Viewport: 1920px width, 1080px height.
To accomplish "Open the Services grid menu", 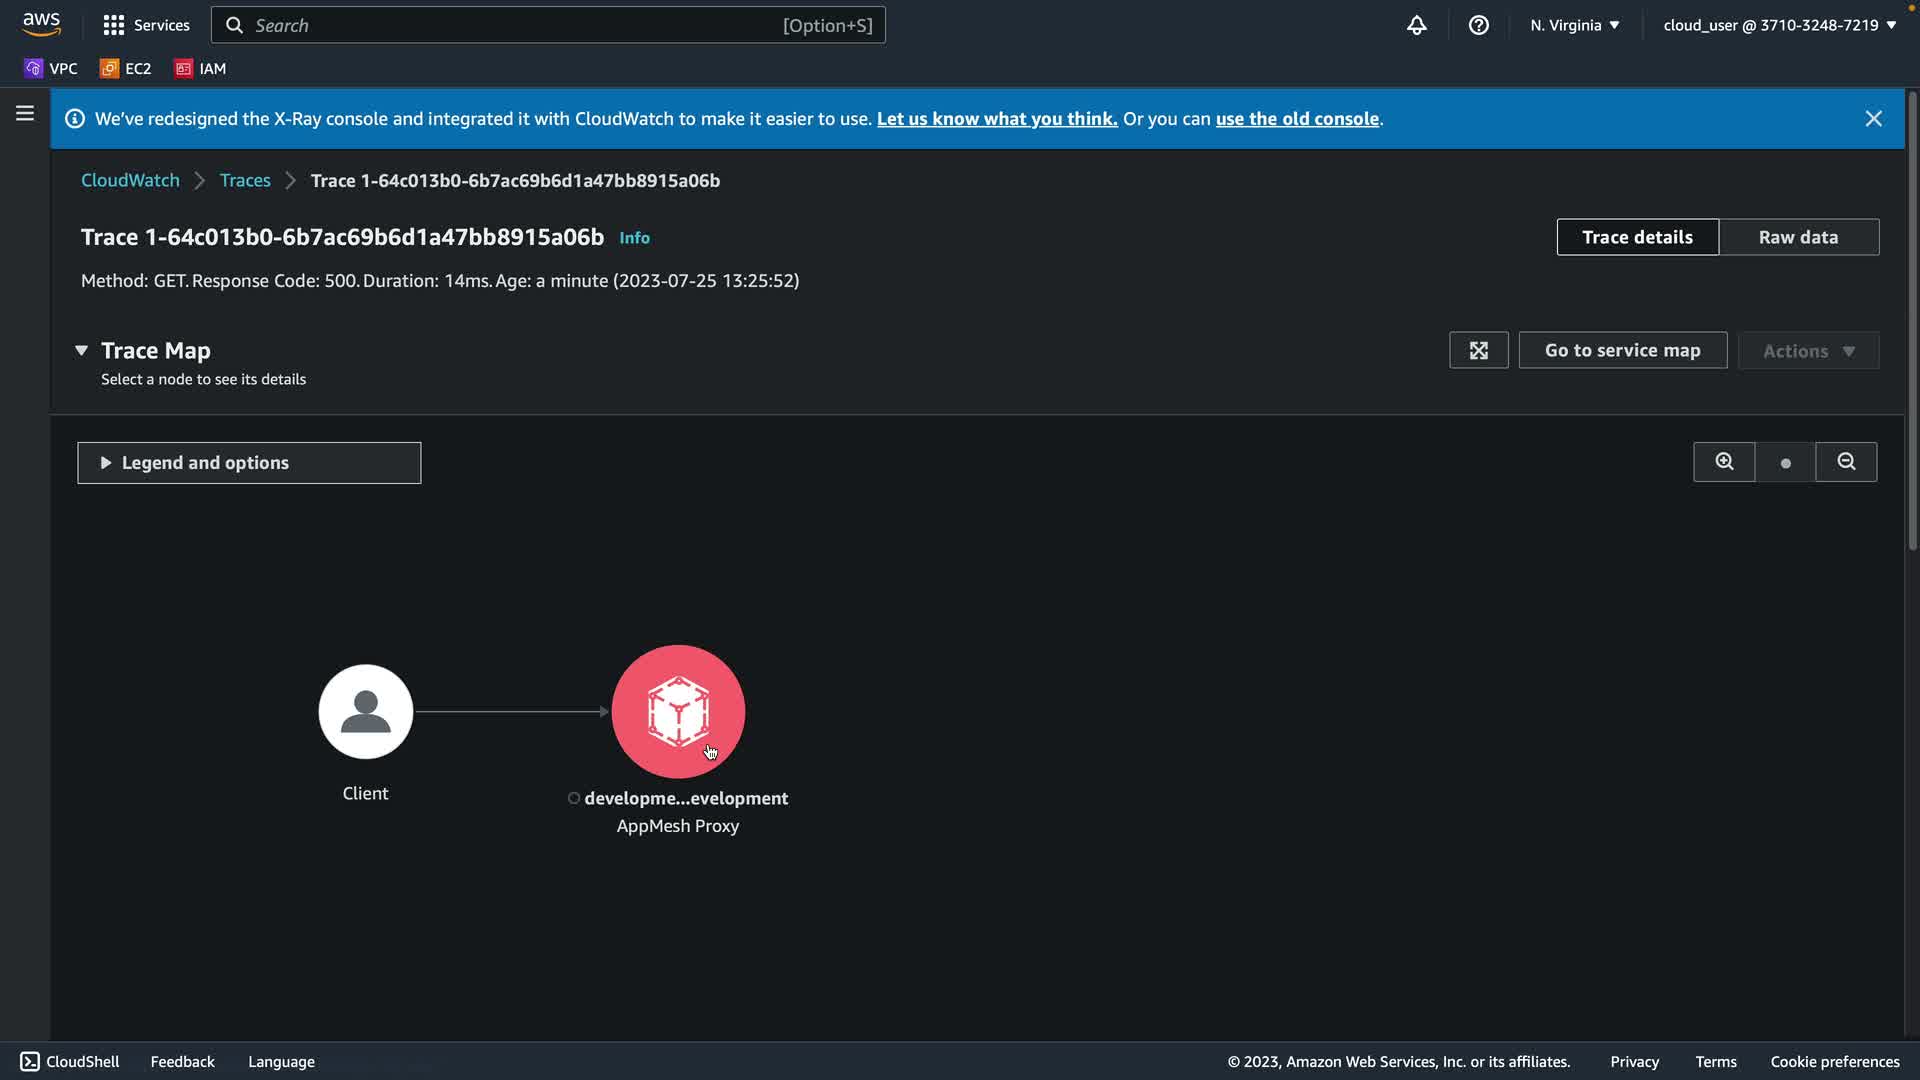I will click(146, 25).
